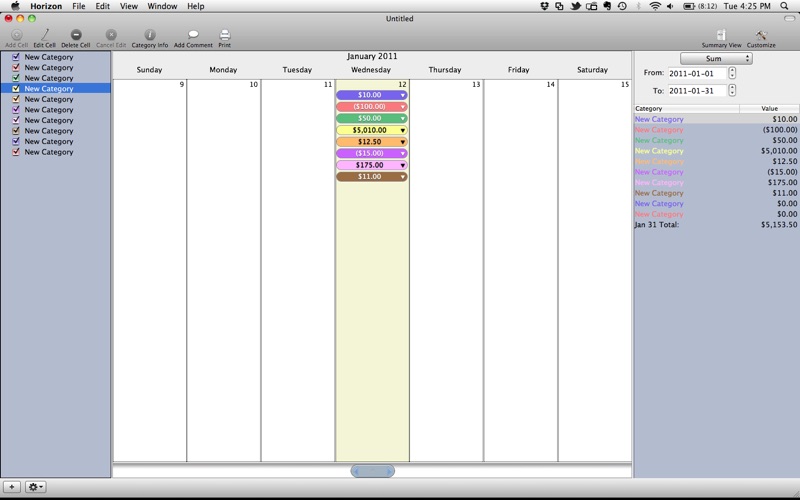Image resolution: width=800 pixels, height=500 pixels.
Task: Select the summary row valued $12.50
Action: (x=716, y=161)
